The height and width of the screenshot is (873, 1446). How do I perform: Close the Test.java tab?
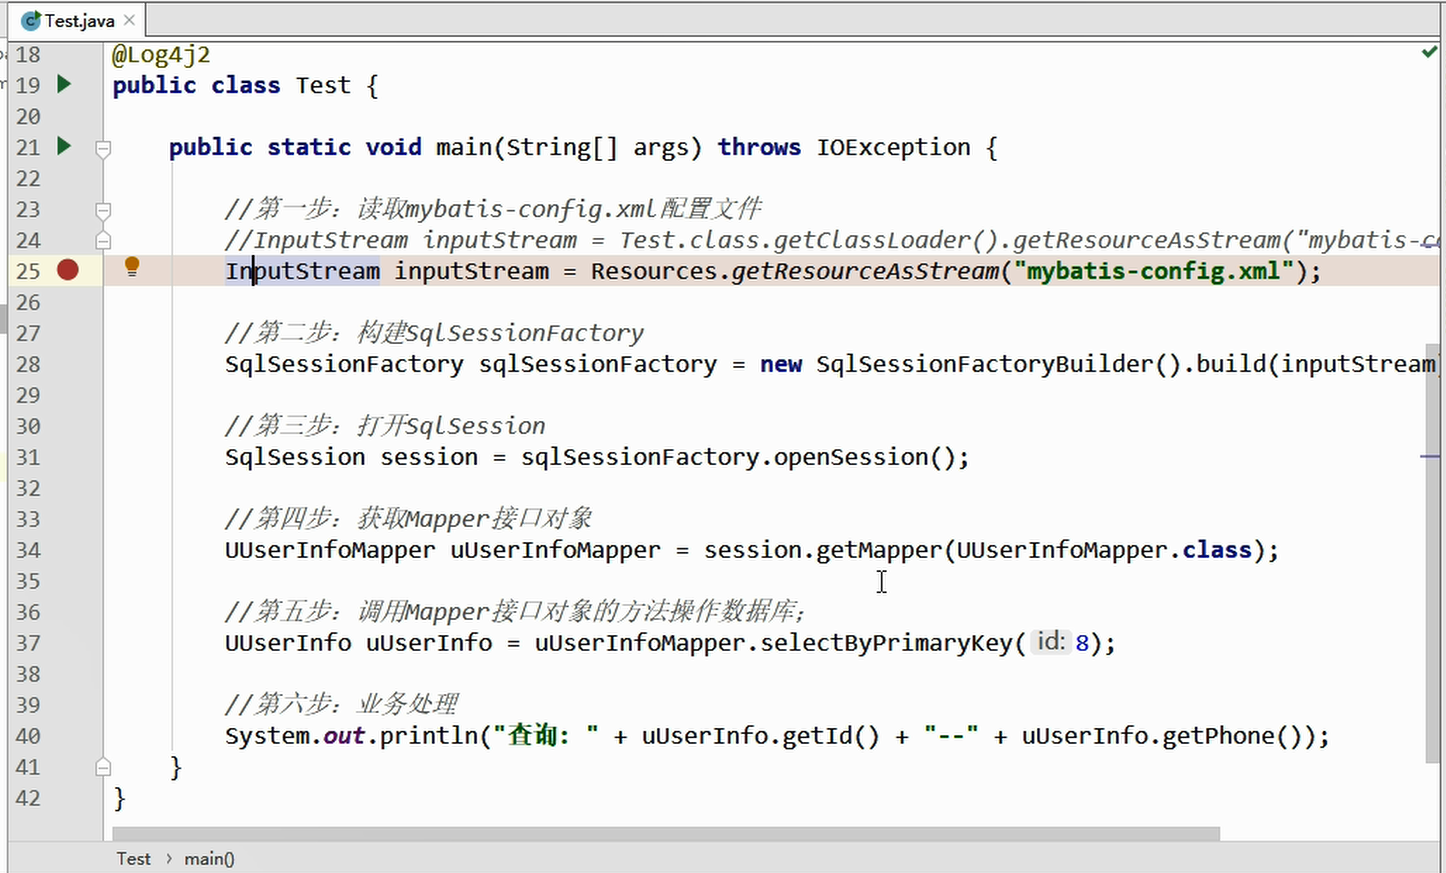pos(129,20)
